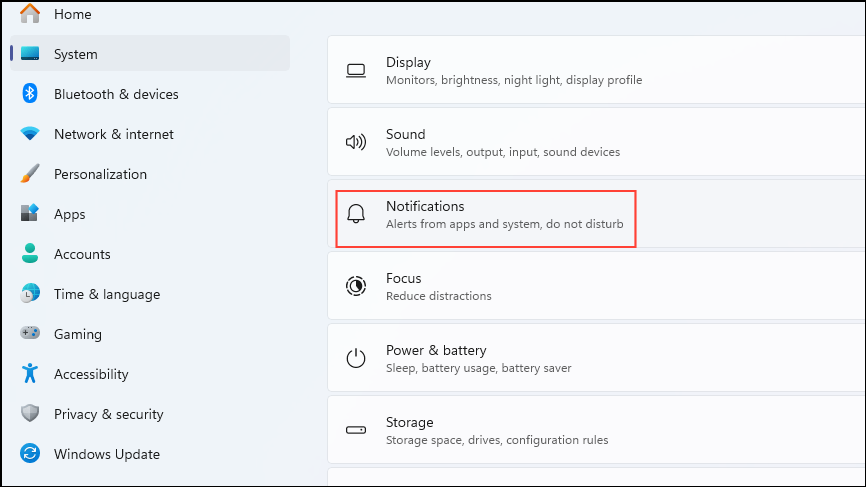Viewport: 866px width, 487px height.
Task: Click 'Reduce distractions' description text
Action: coord(439,296)
